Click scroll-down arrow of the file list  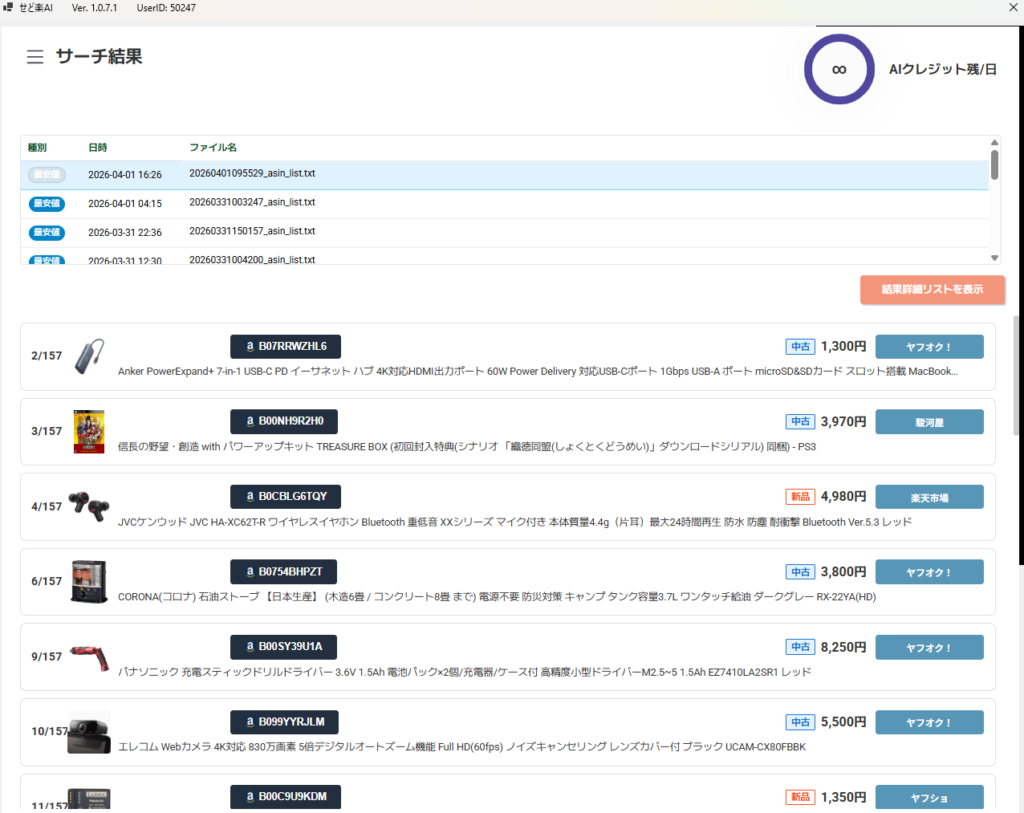(x=995, y=257)
